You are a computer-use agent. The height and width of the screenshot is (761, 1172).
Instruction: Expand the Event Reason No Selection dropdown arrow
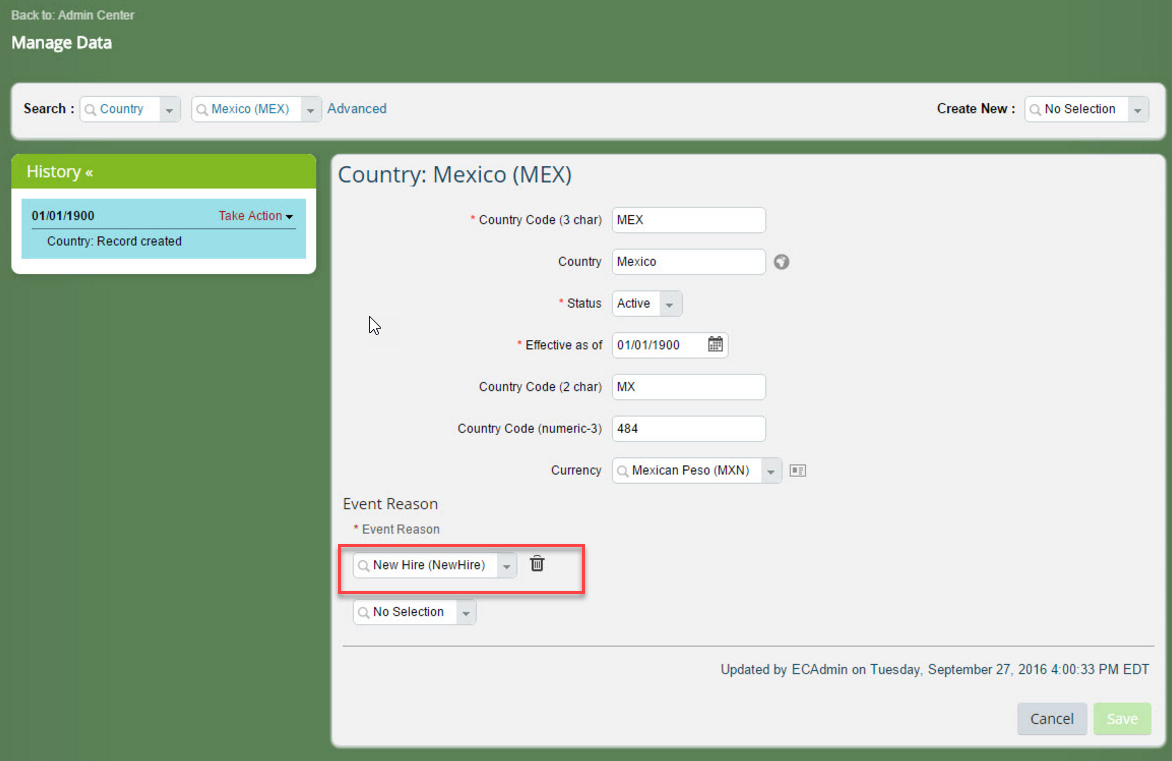[x=466, y=613]
